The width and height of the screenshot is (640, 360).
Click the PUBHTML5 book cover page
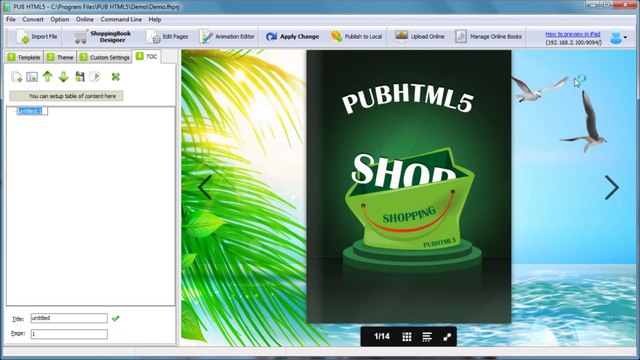pos(409,187)
